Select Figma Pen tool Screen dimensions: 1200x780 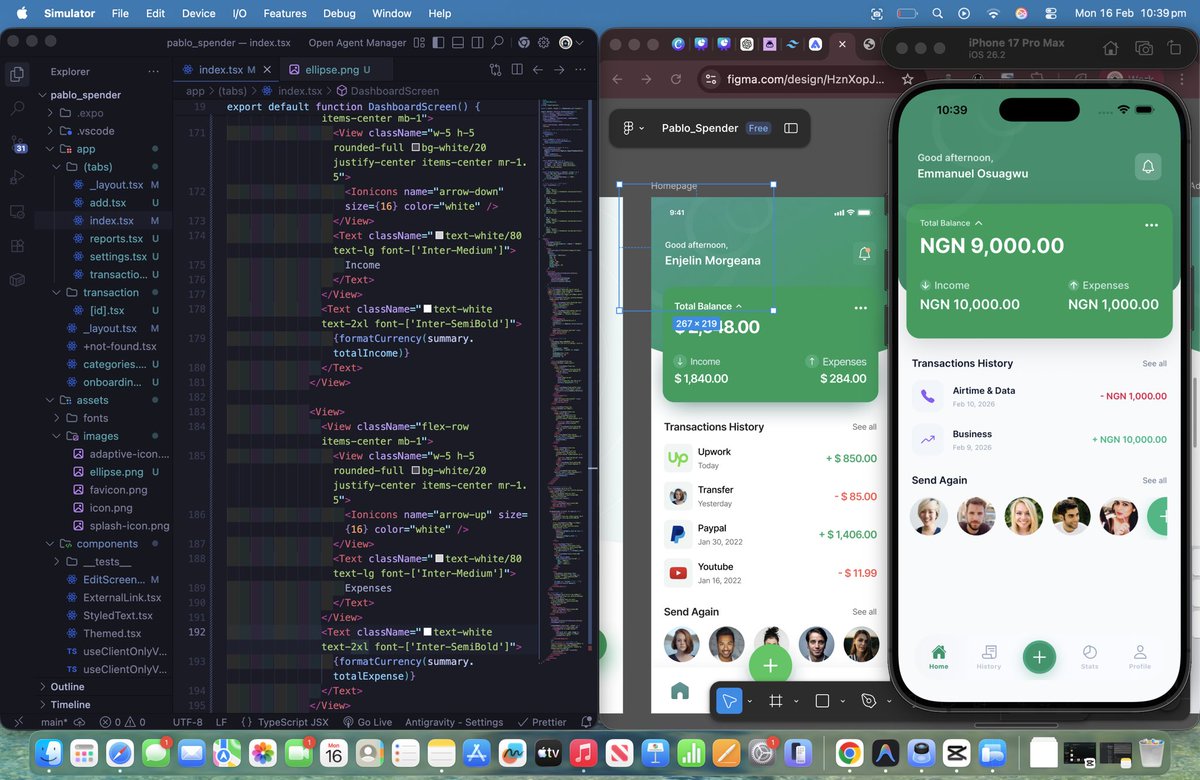pos(869,702)
